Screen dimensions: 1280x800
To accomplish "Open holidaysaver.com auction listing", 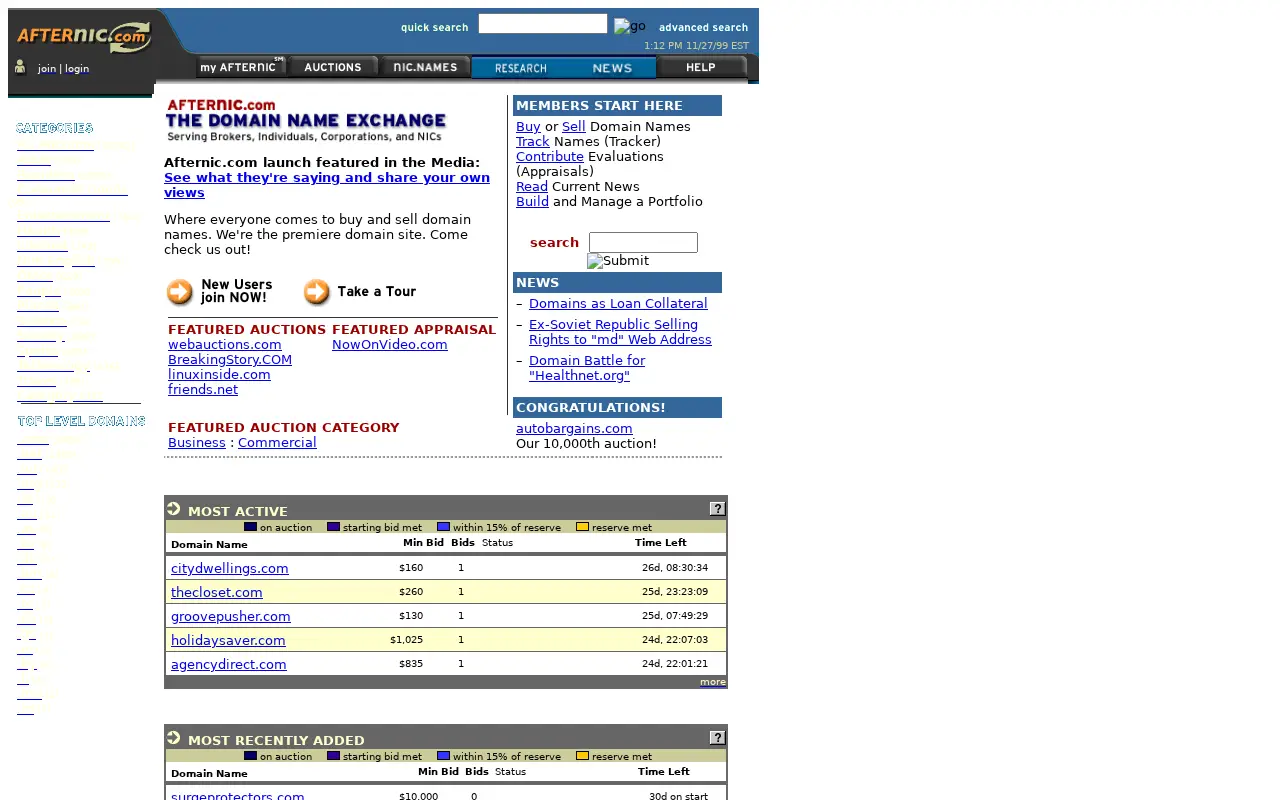I will click(x=228, y=640).
